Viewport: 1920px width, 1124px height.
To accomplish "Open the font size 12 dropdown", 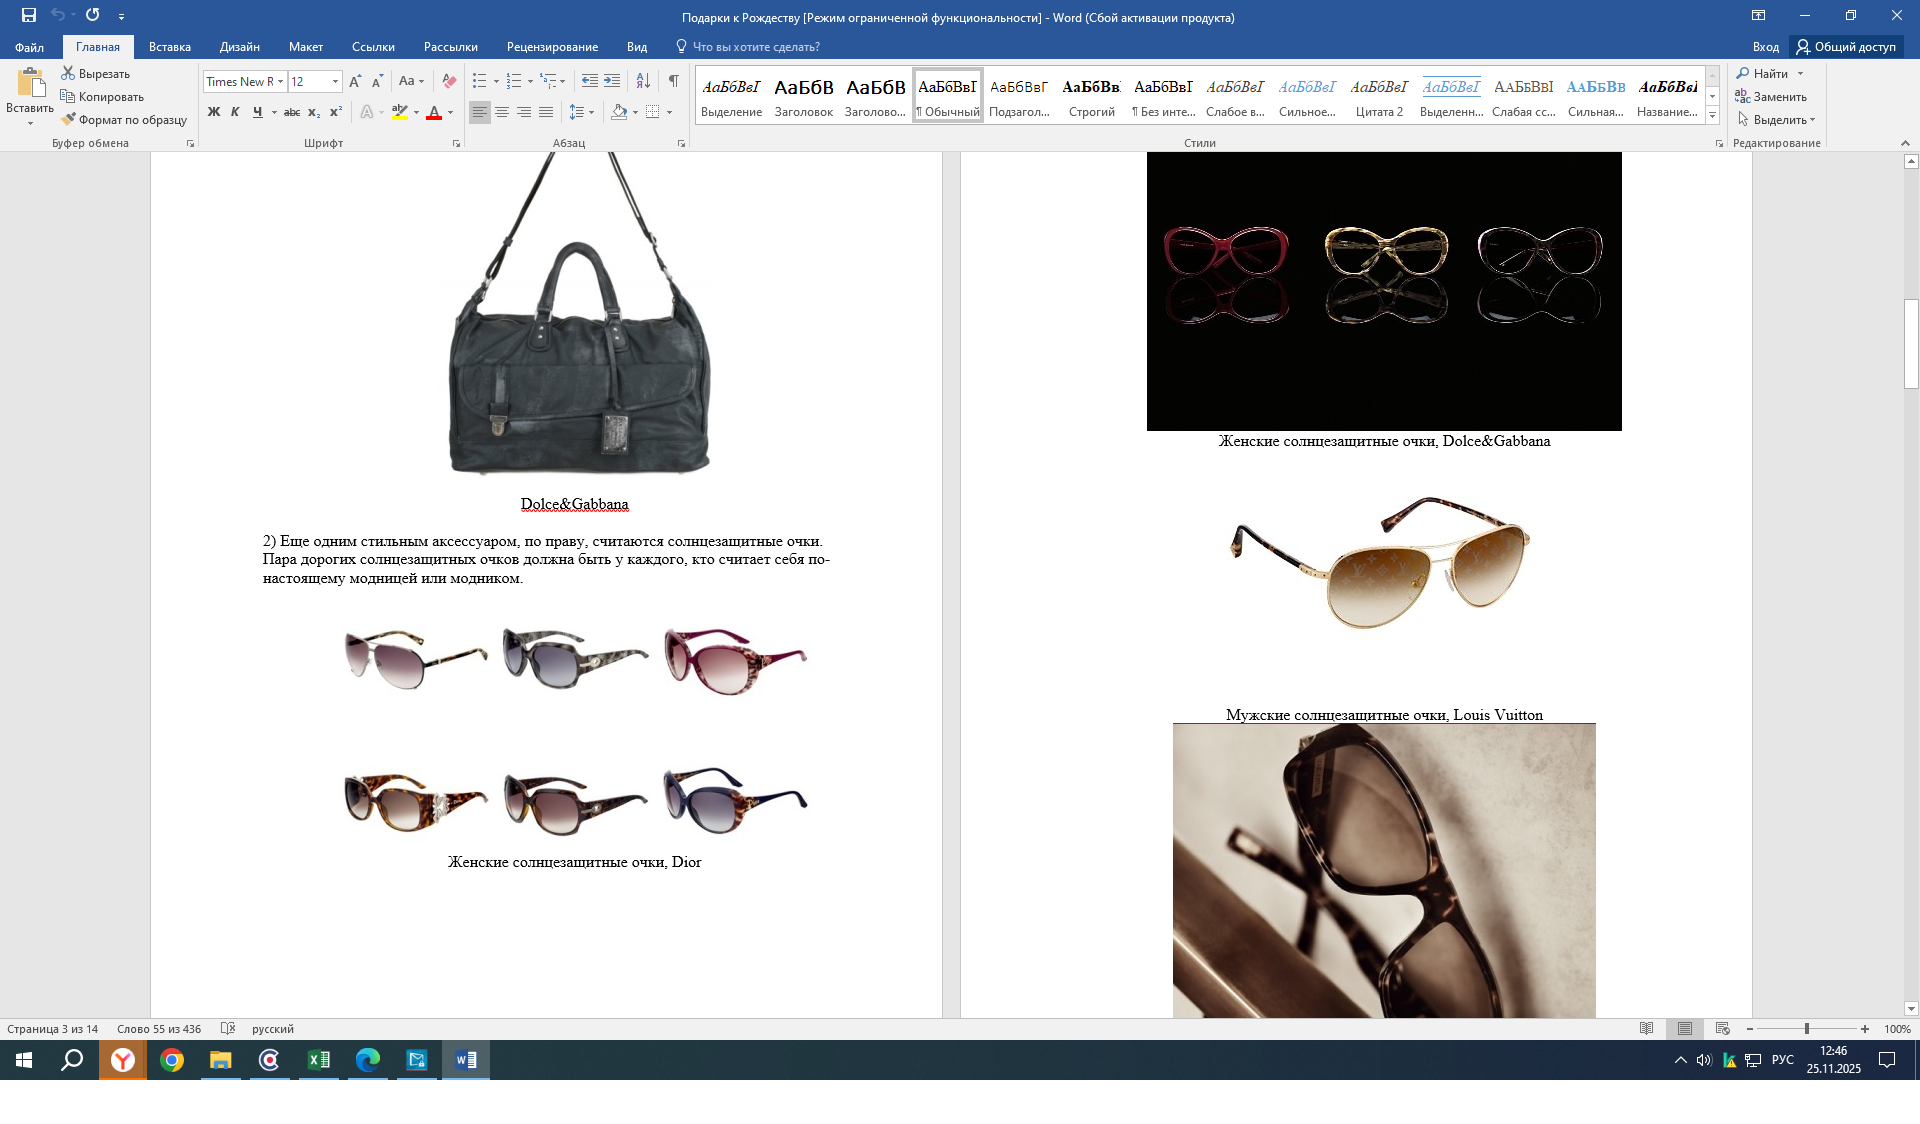I will pyautogui.click(x=335, y=82).
